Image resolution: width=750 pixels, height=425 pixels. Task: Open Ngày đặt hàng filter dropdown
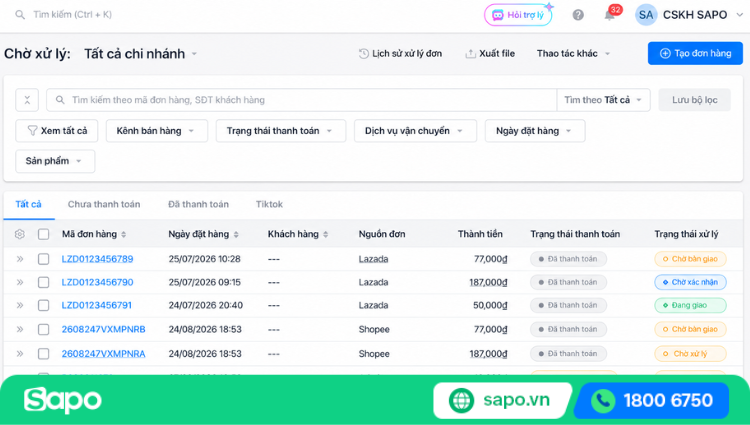pyautogui.click(x=535, y=131)
